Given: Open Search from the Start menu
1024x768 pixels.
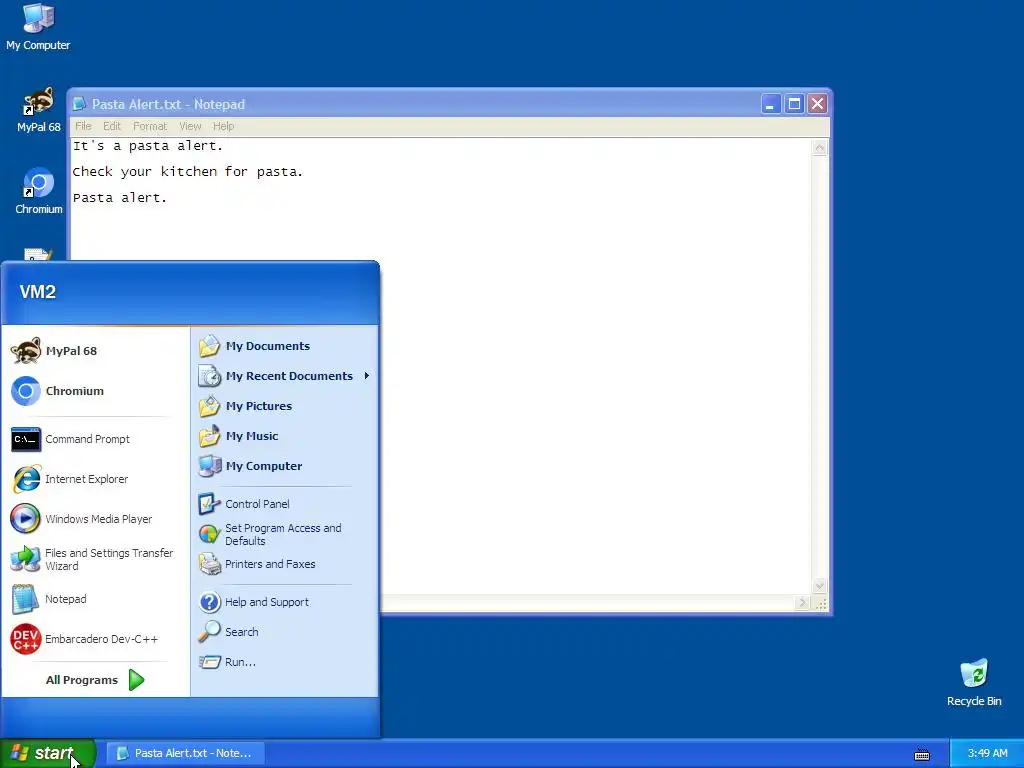Looking at the screenshot, I should click(x=284, y=632).
